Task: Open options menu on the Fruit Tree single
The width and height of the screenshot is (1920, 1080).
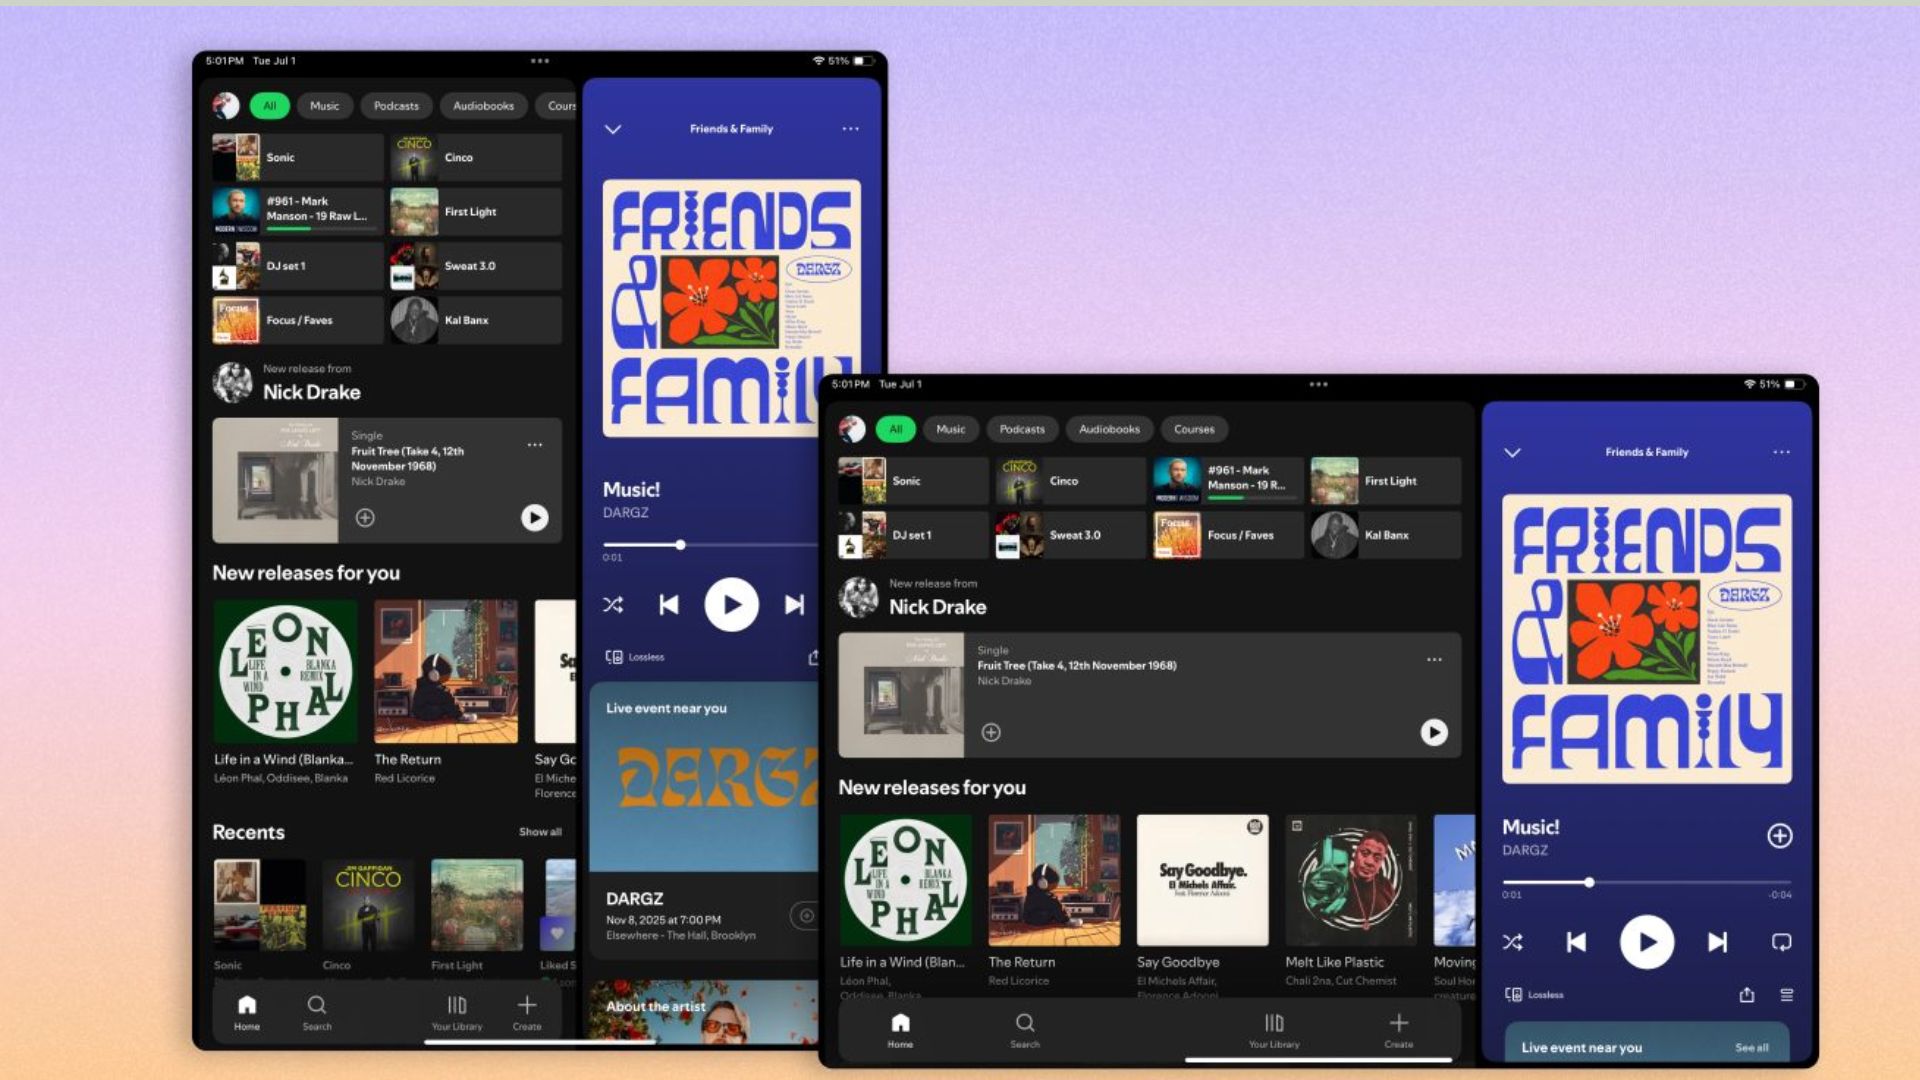Action: pos(1434,660)
